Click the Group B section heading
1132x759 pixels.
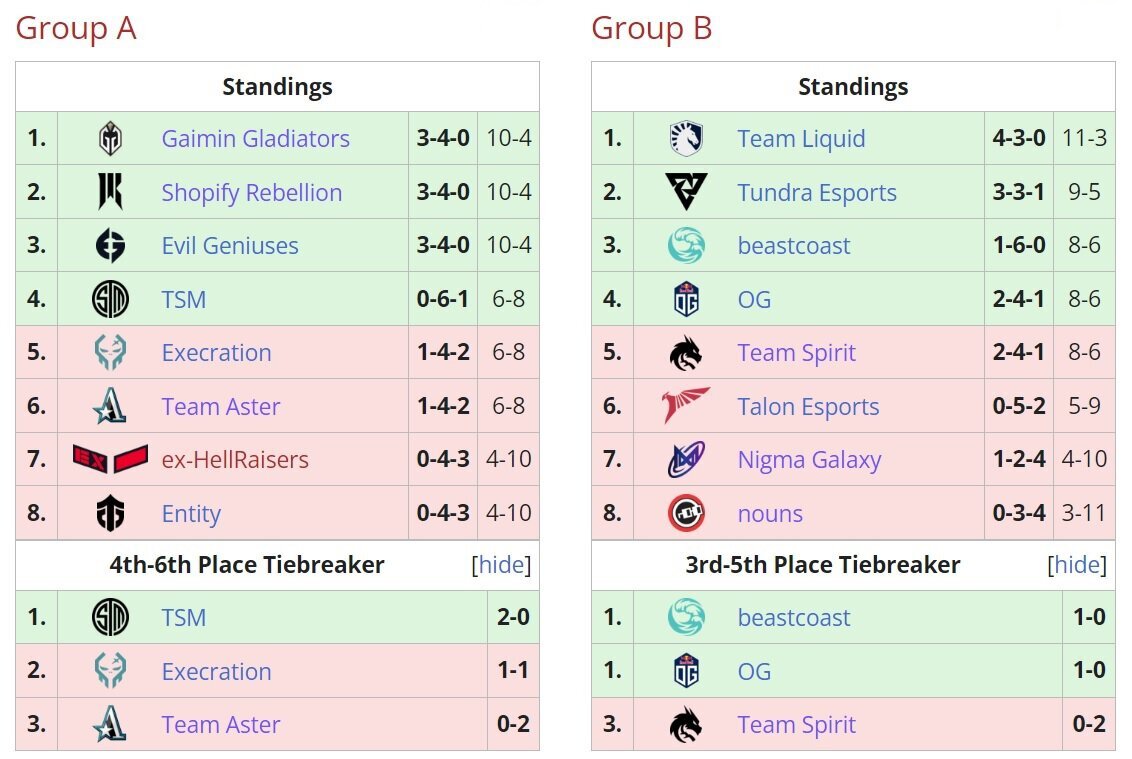(x=651, y=28)
